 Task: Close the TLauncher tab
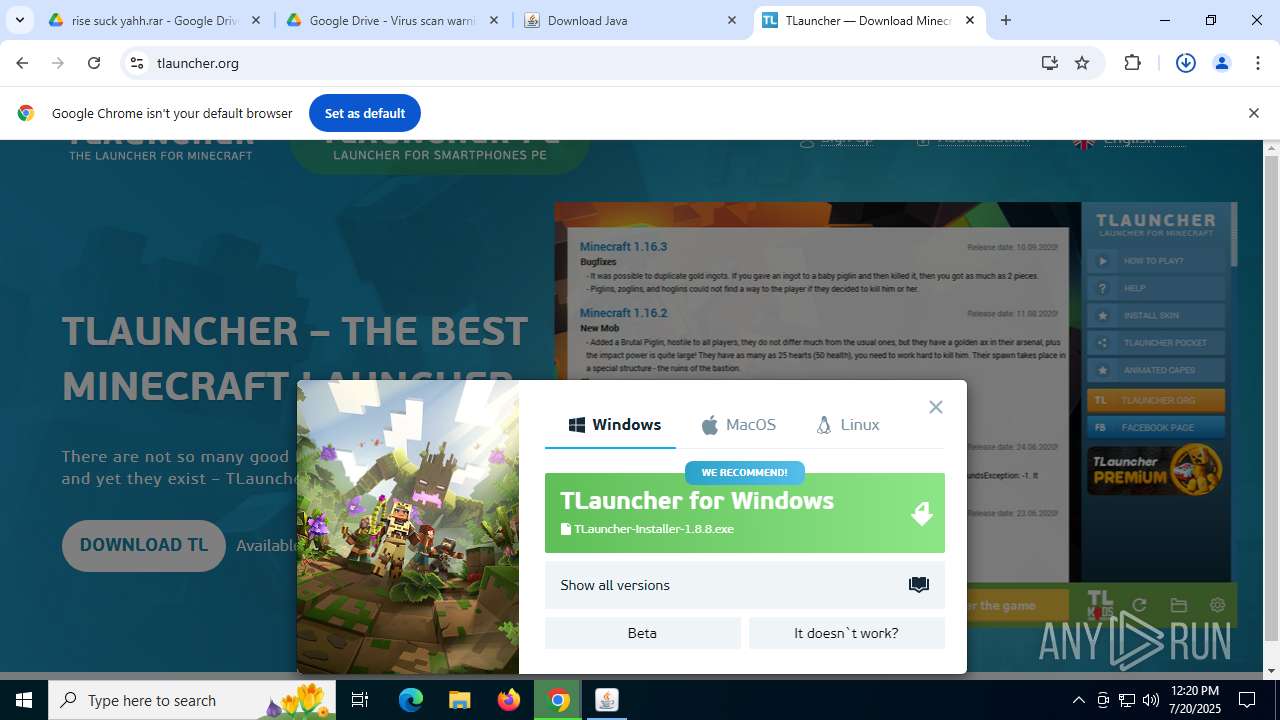coord(970,20)
